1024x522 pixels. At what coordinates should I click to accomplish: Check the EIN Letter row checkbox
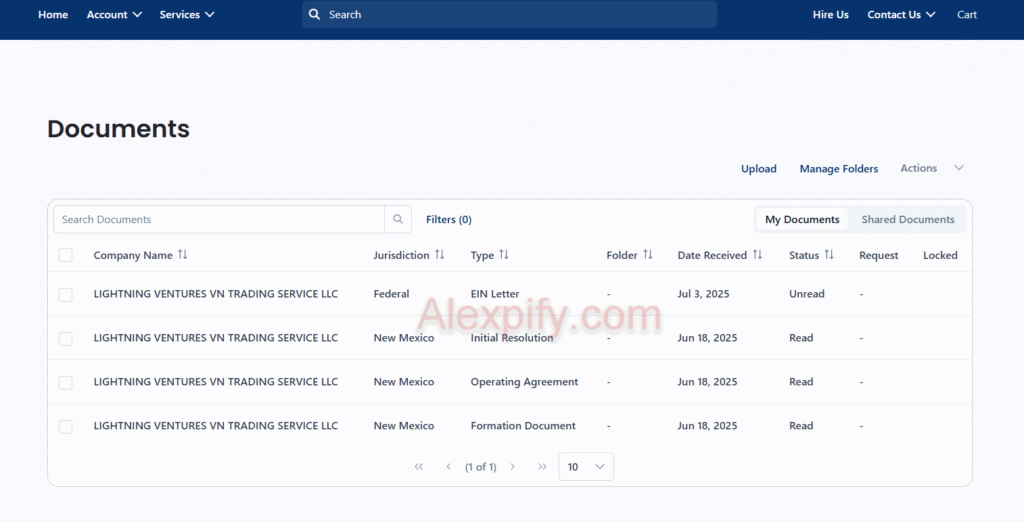pyautogui.click(x=66, y=295)
